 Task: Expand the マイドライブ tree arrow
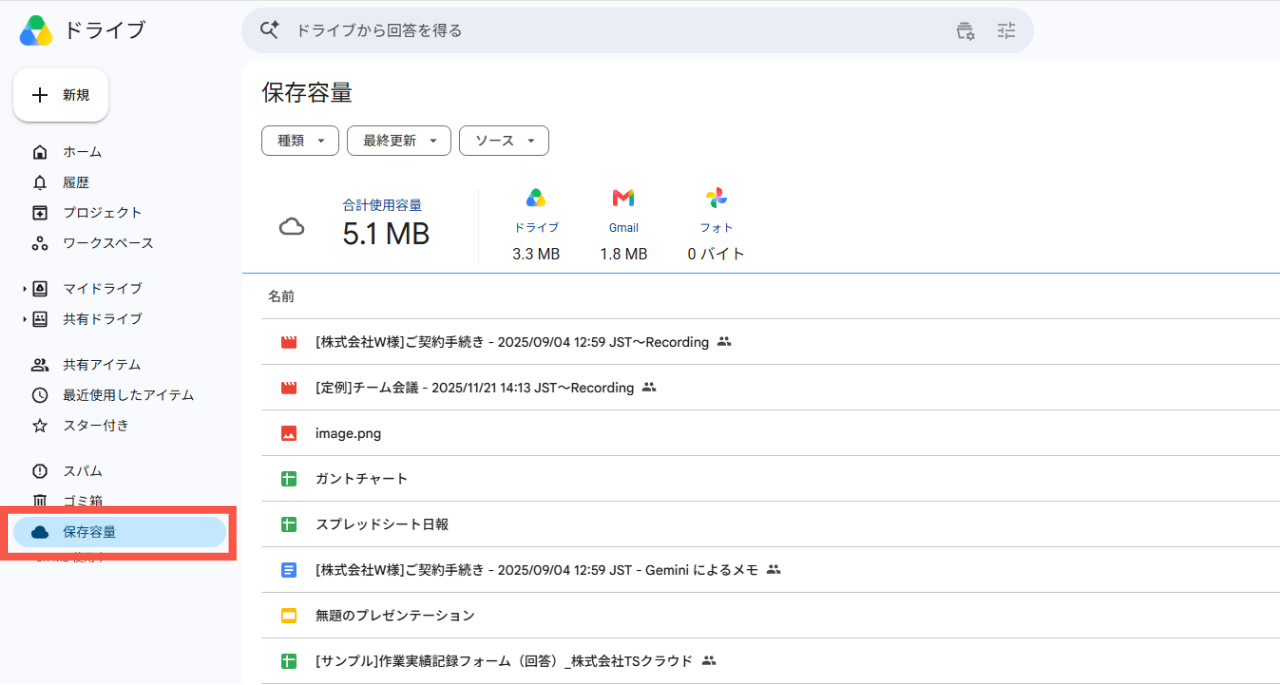tap(24, 289)
